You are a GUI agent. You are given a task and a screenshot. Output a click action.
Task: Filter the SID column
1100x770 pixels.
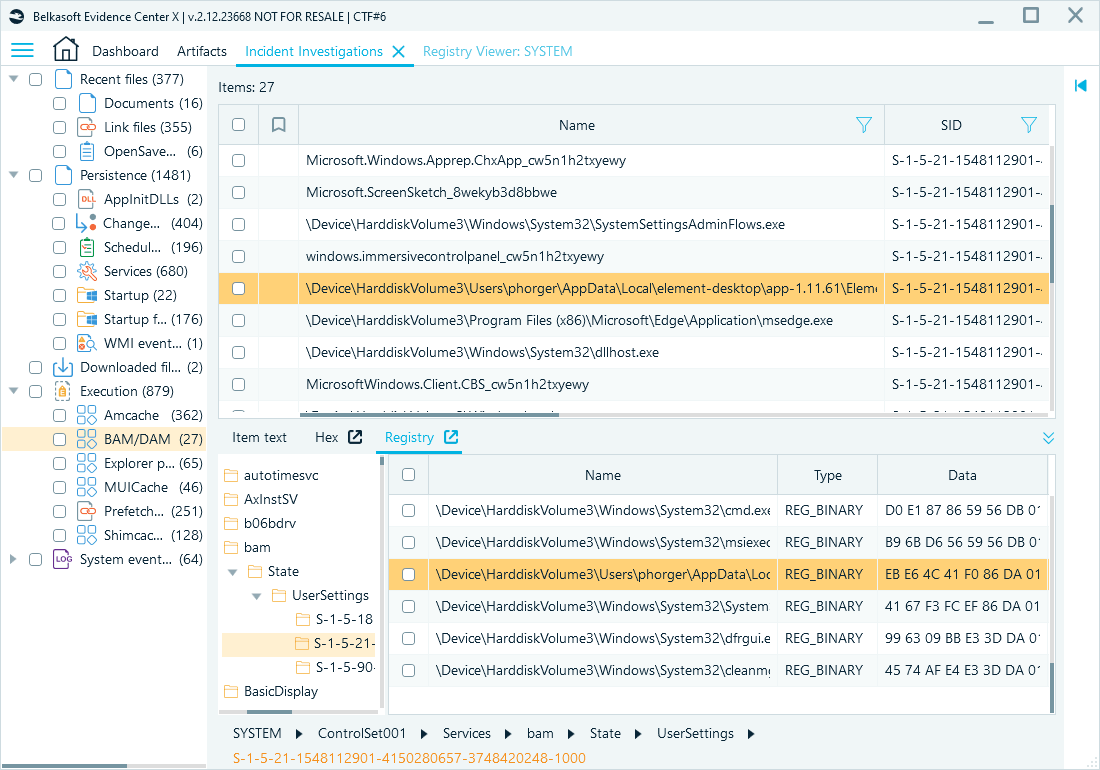tap(1028, 125)
